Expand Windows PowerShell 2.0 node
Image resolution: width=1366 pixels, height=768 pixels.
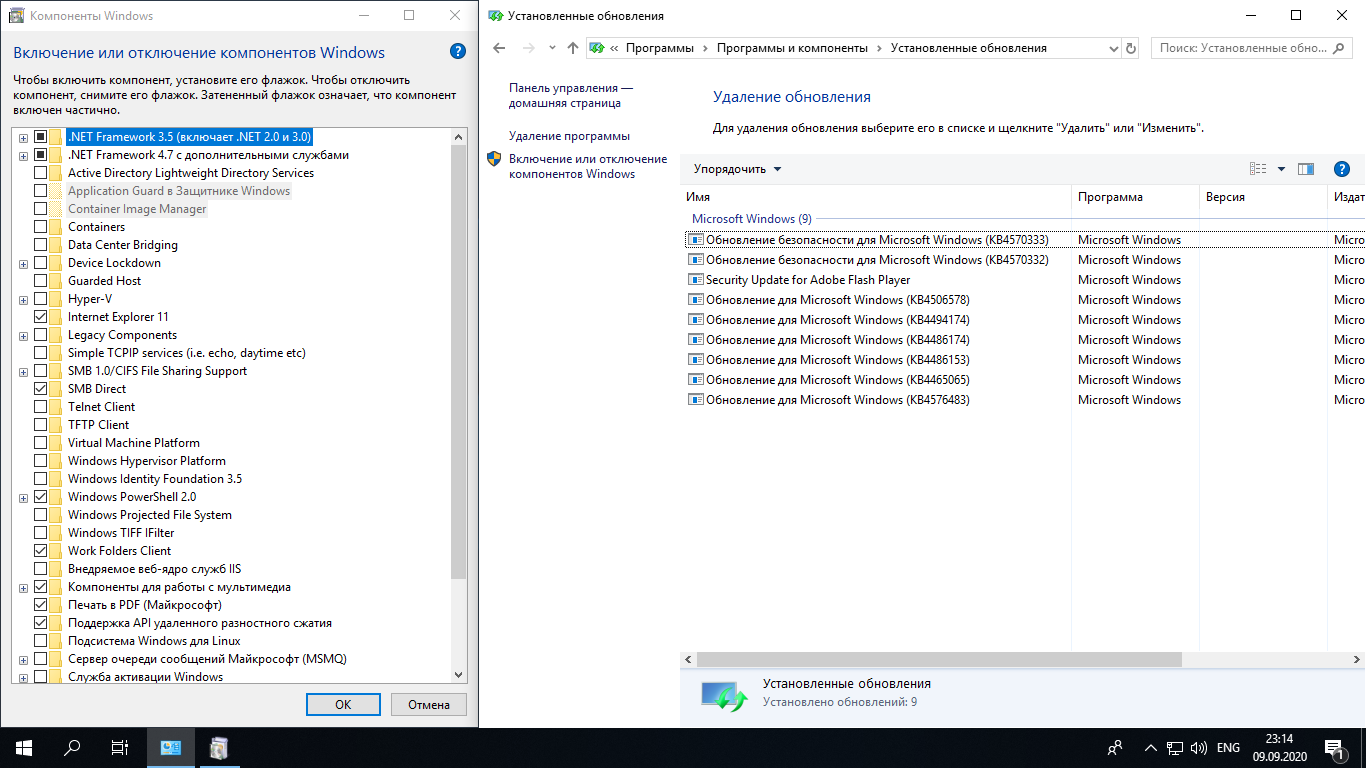[x=23, y=497]
